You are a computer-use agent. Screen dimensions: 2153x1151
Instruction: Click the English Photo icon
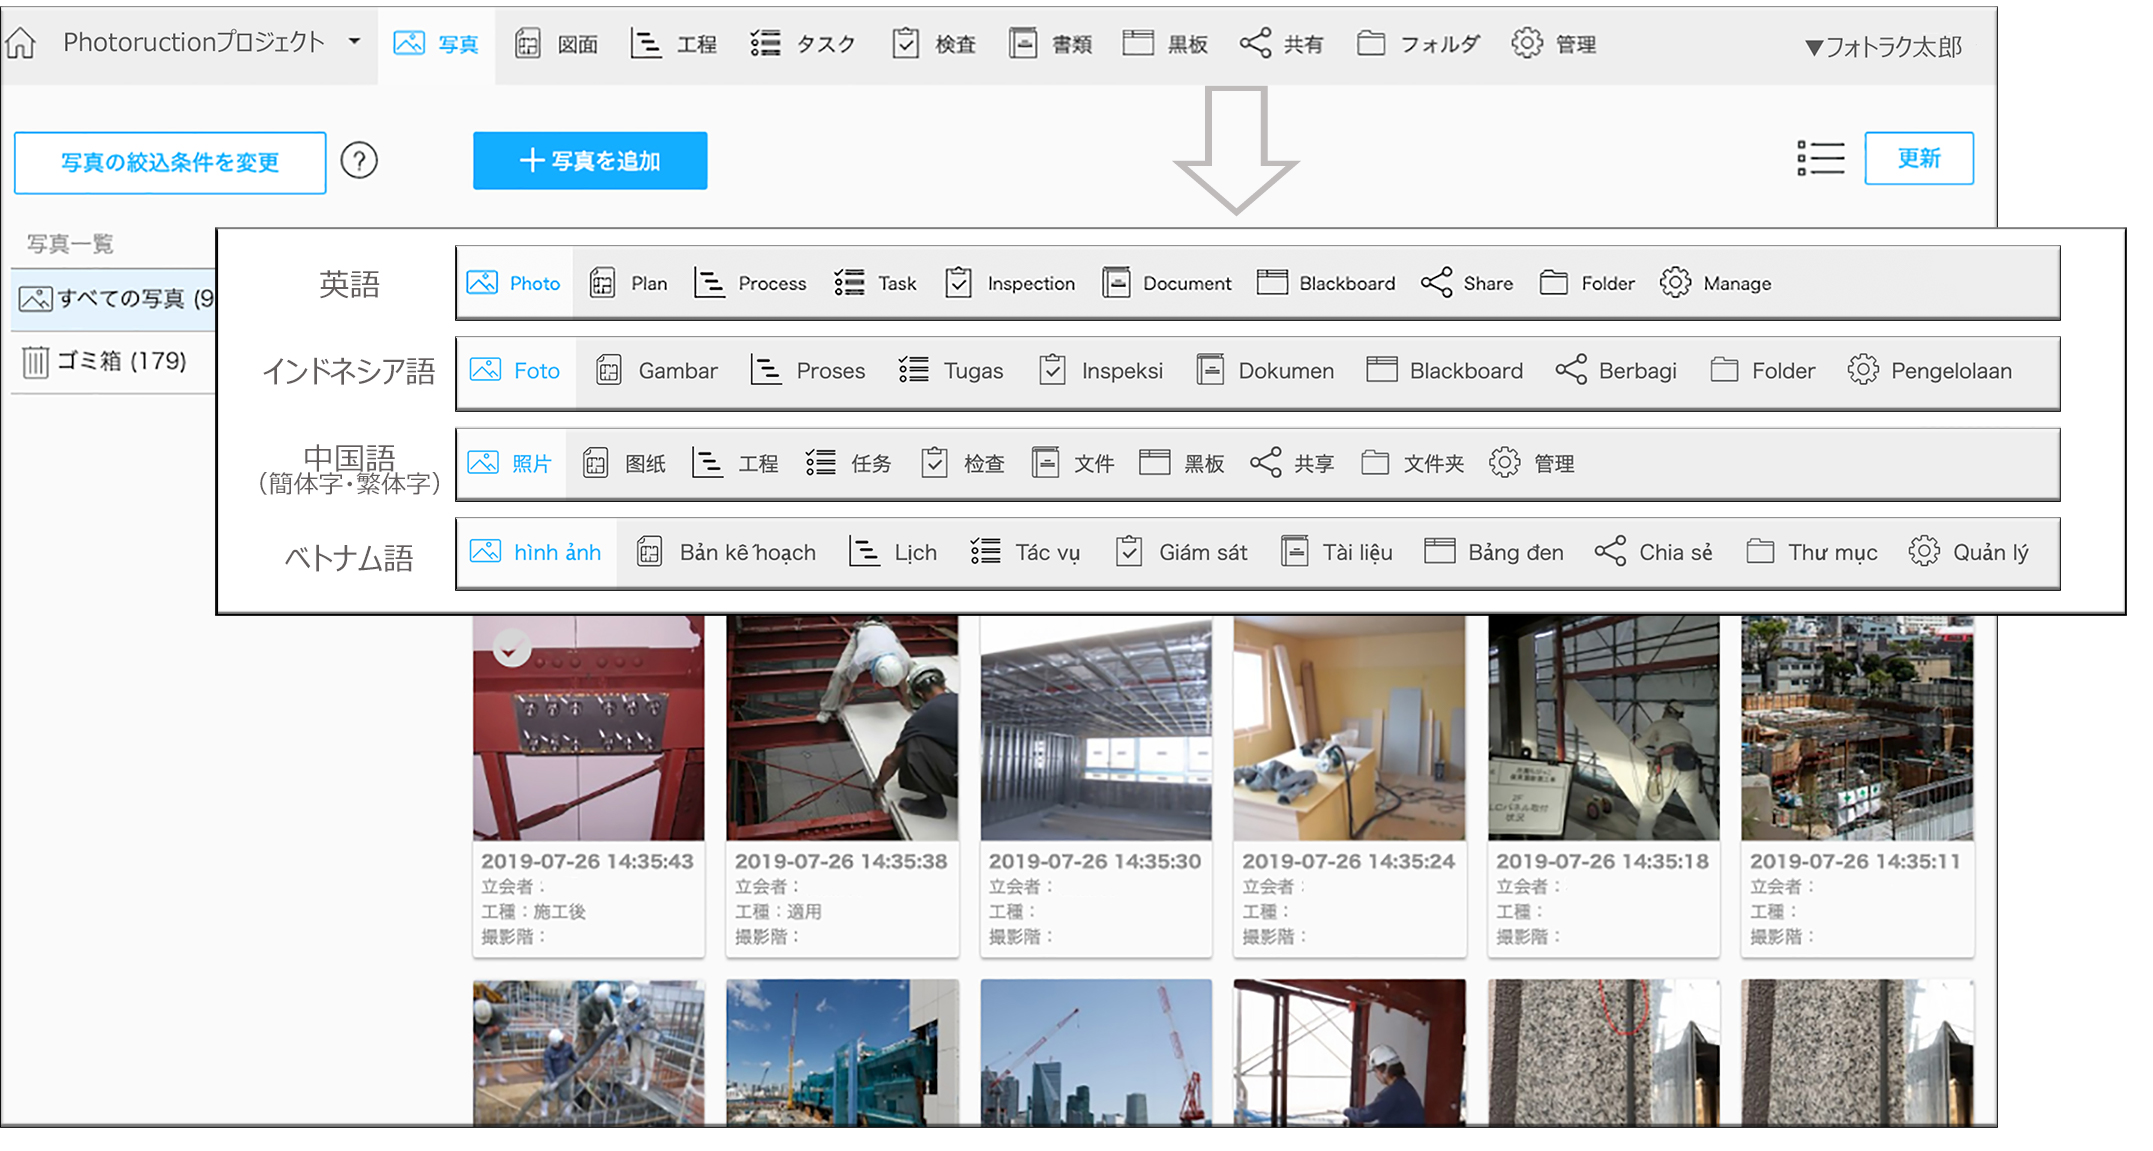(482, 283)
